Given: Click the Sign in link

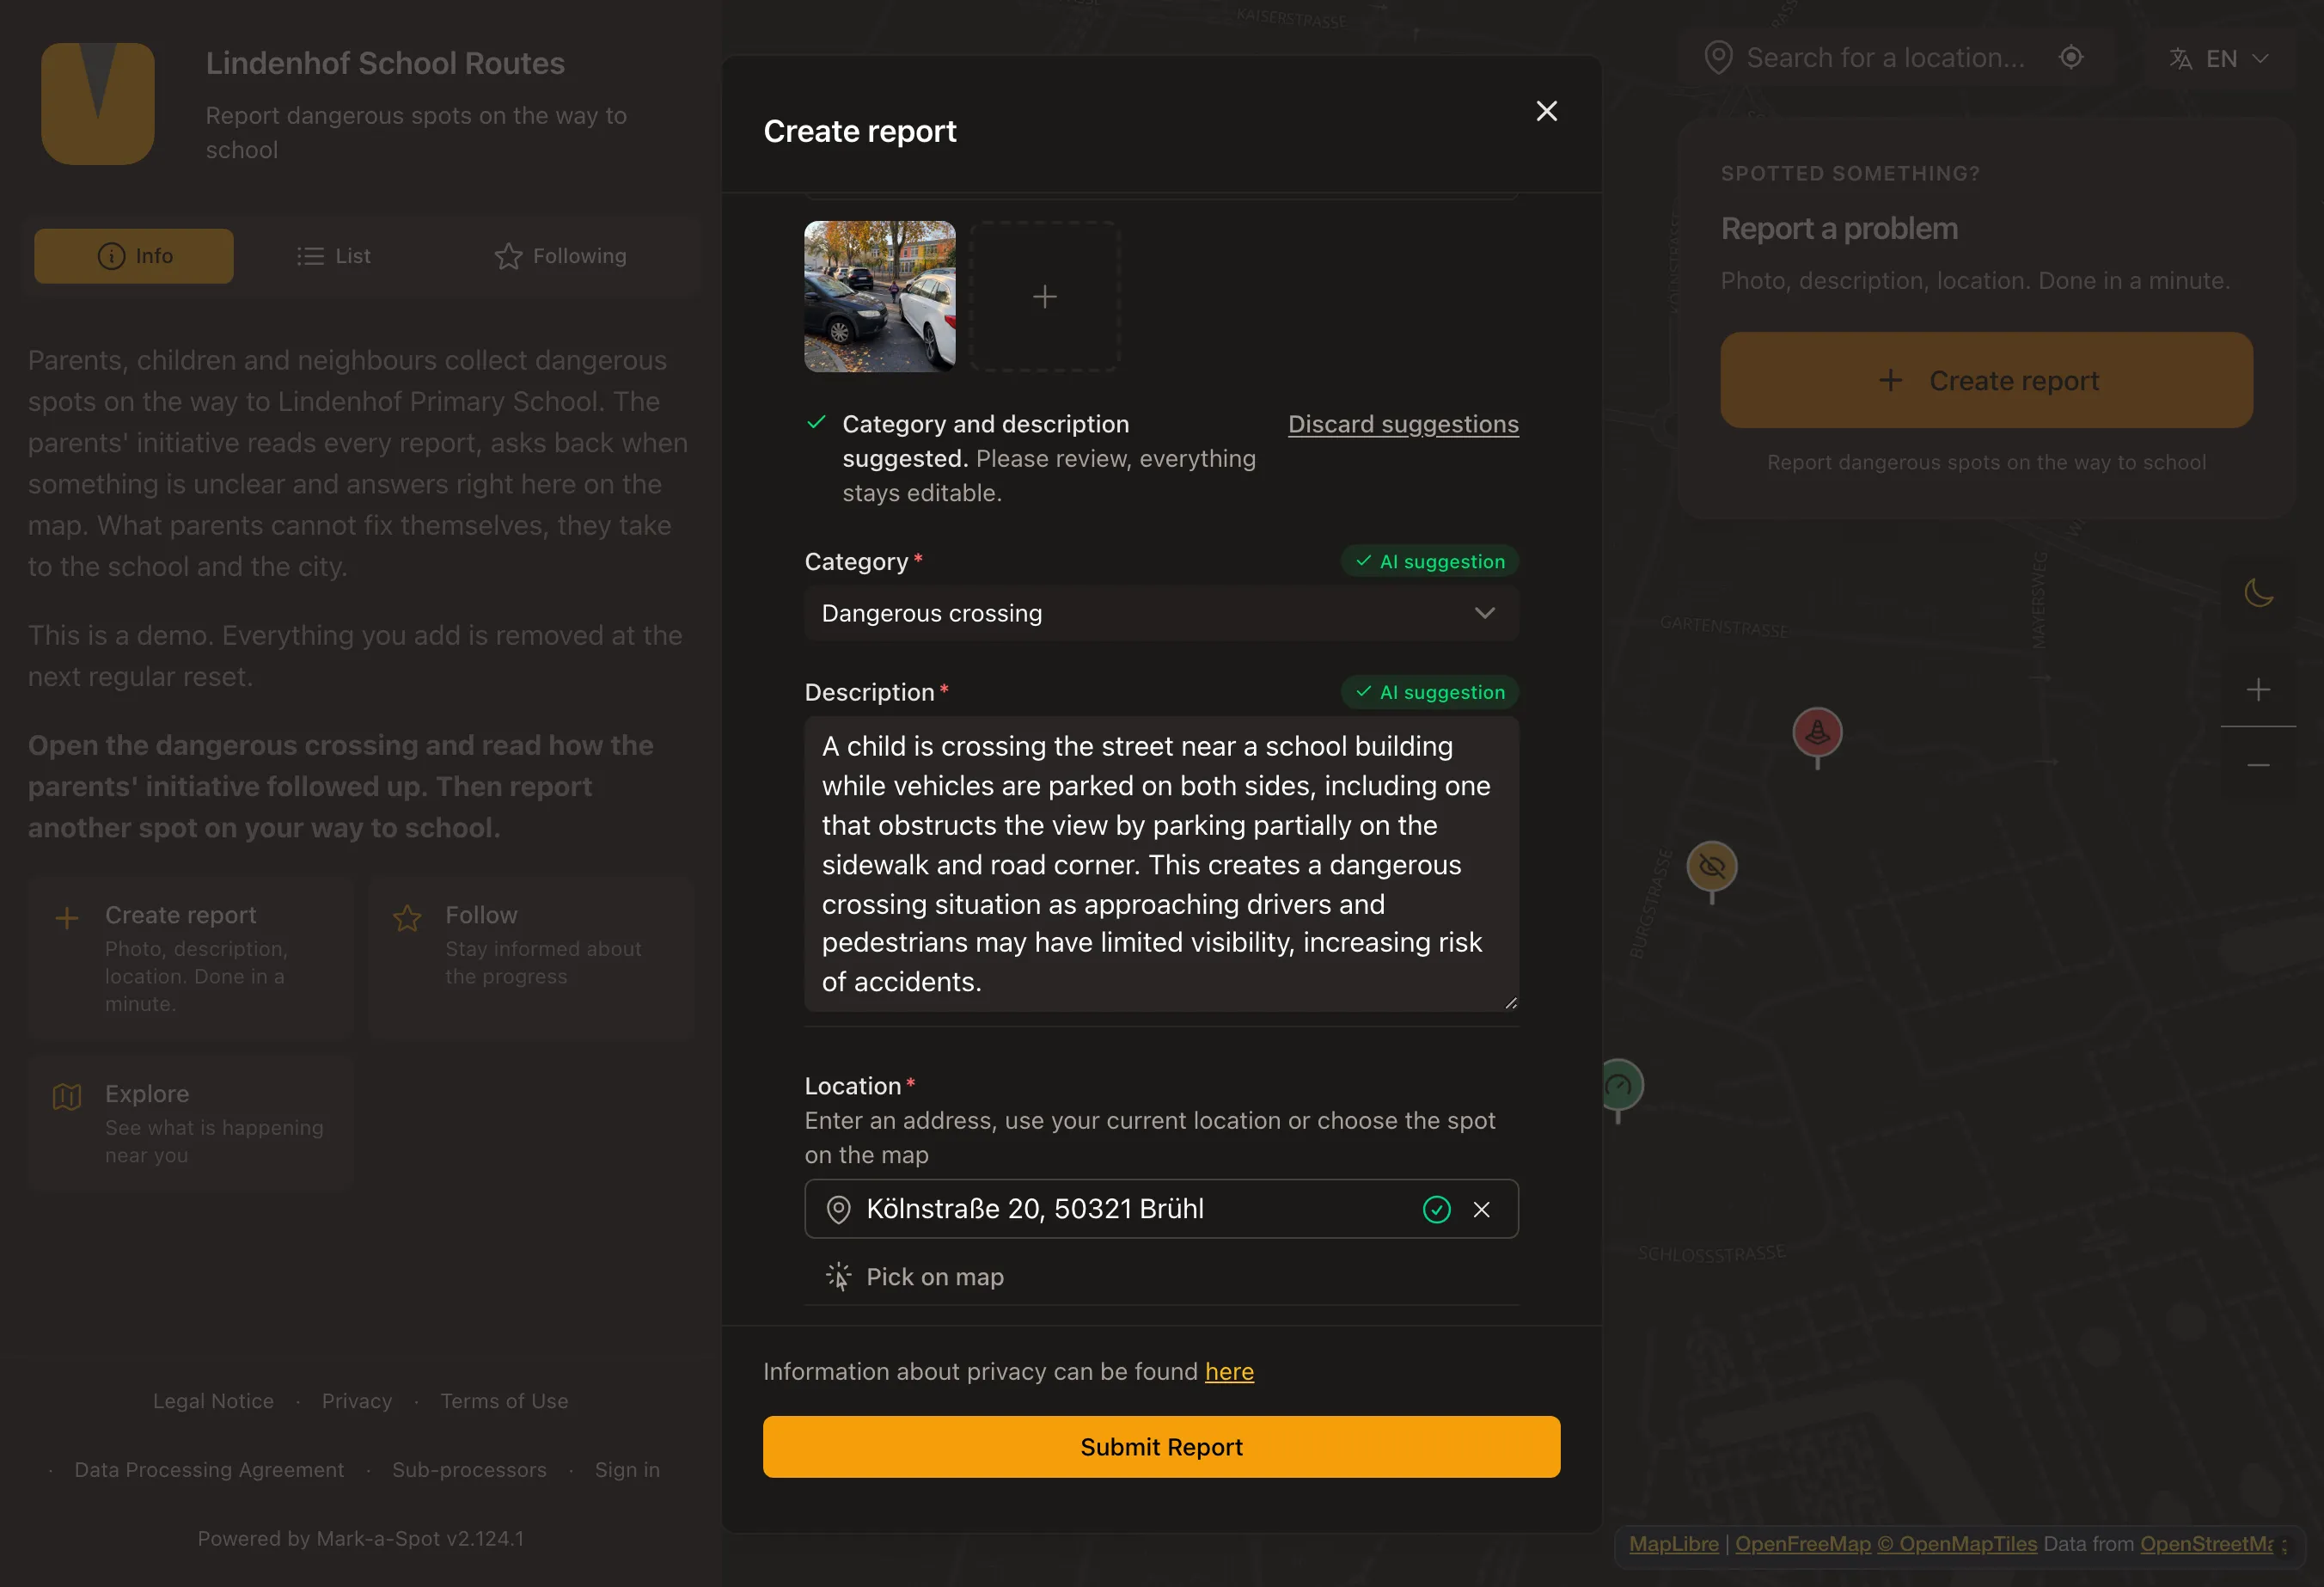Looking at the screenshot, I should coord(627,1470).
